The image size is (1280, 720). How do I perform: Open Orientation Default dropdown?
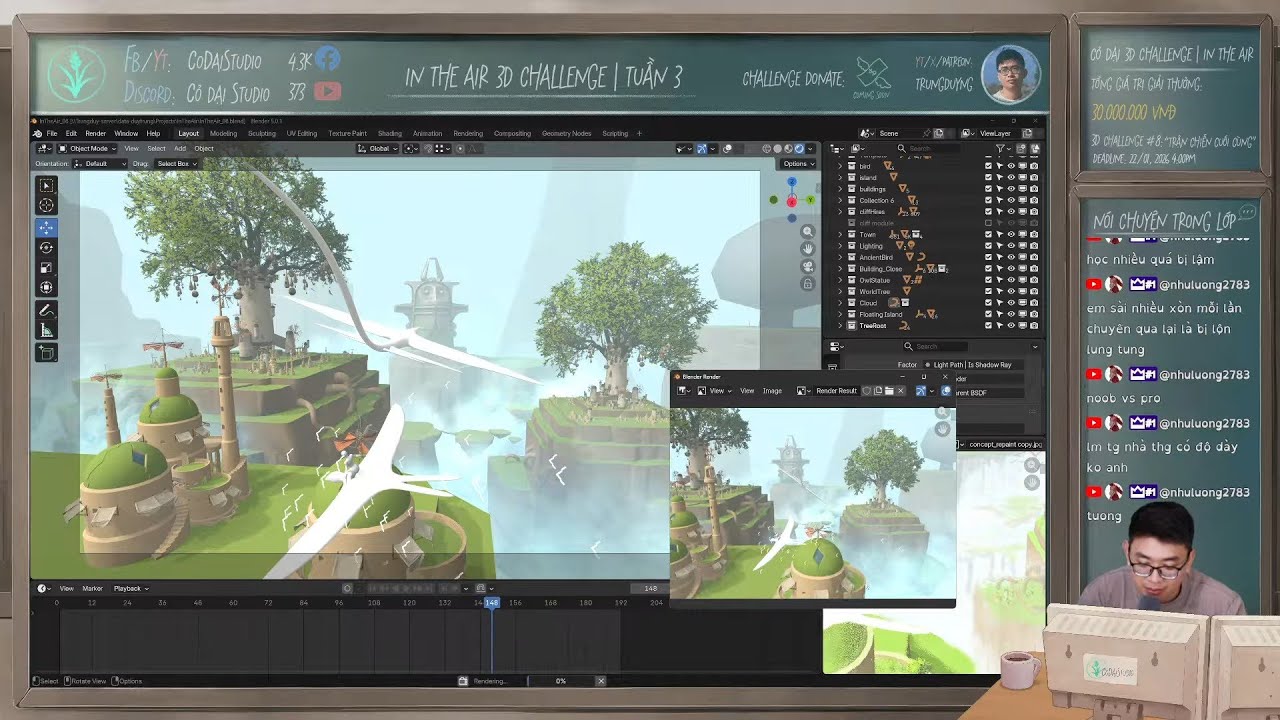99,164
